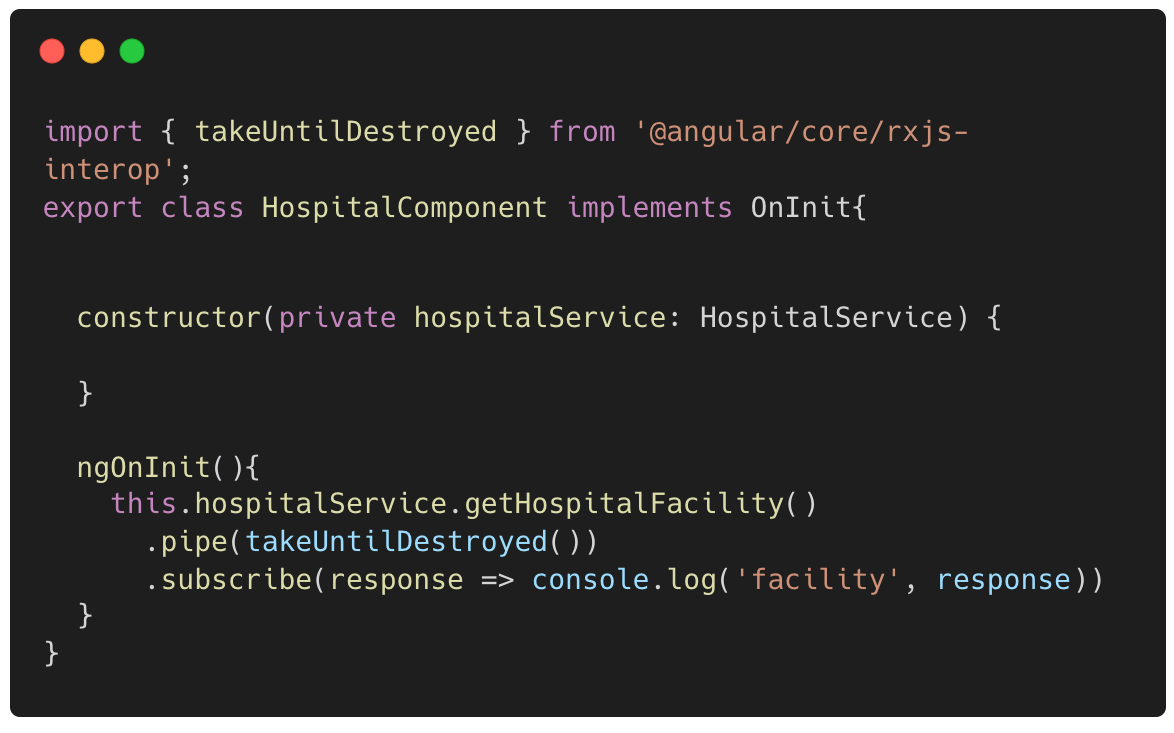Click the yellow minimize window dot

[92, 51]
